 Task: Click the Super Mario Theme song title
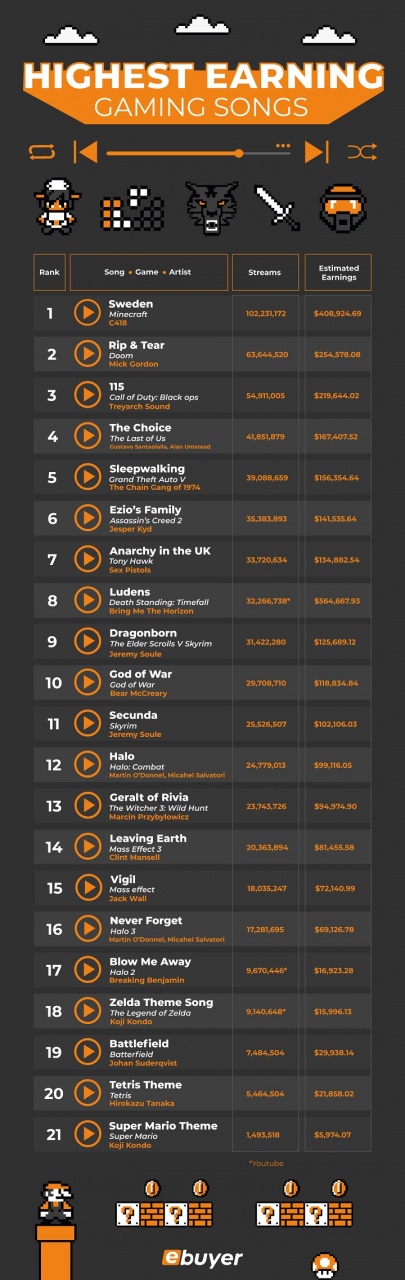pyautogui.click(x=163, y=1126)
